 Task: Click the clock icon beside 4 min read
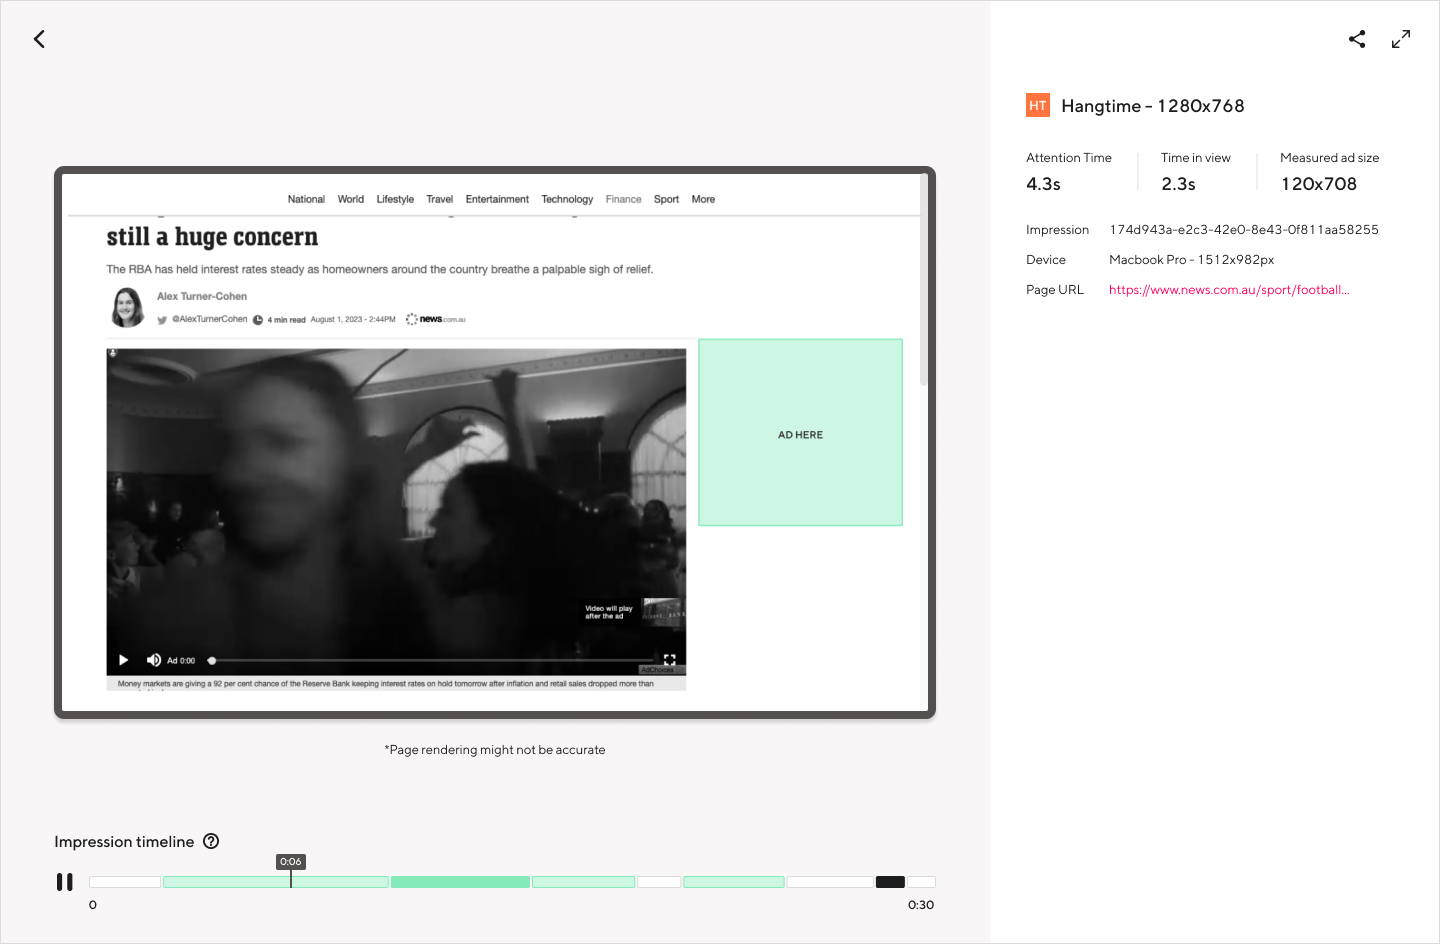(x=258, y=320)
